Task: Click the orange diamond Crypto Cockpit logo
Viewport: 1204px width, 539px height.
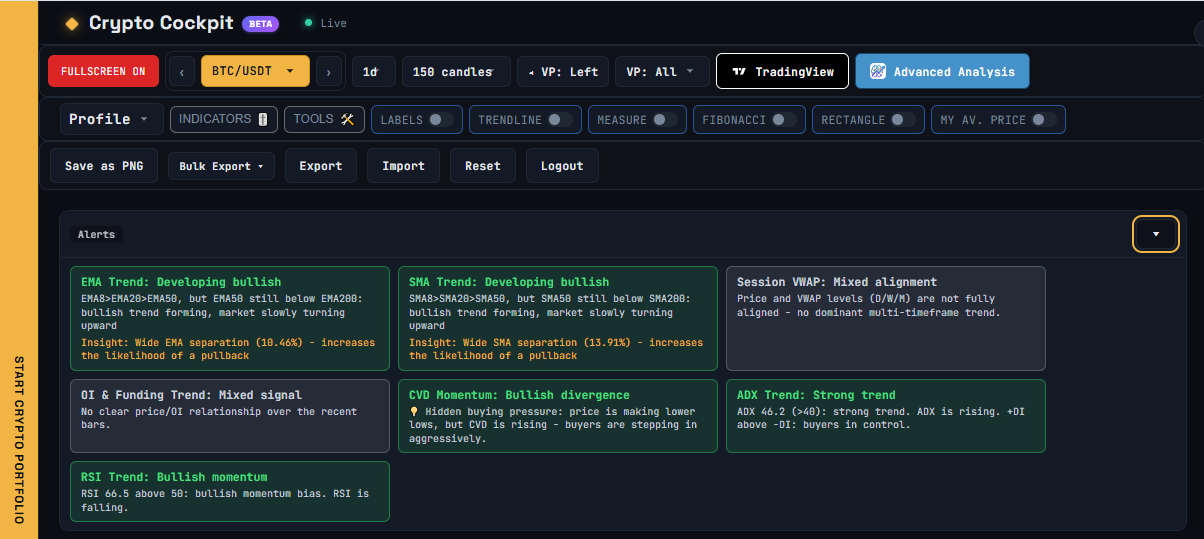Action: coord(71,23)
